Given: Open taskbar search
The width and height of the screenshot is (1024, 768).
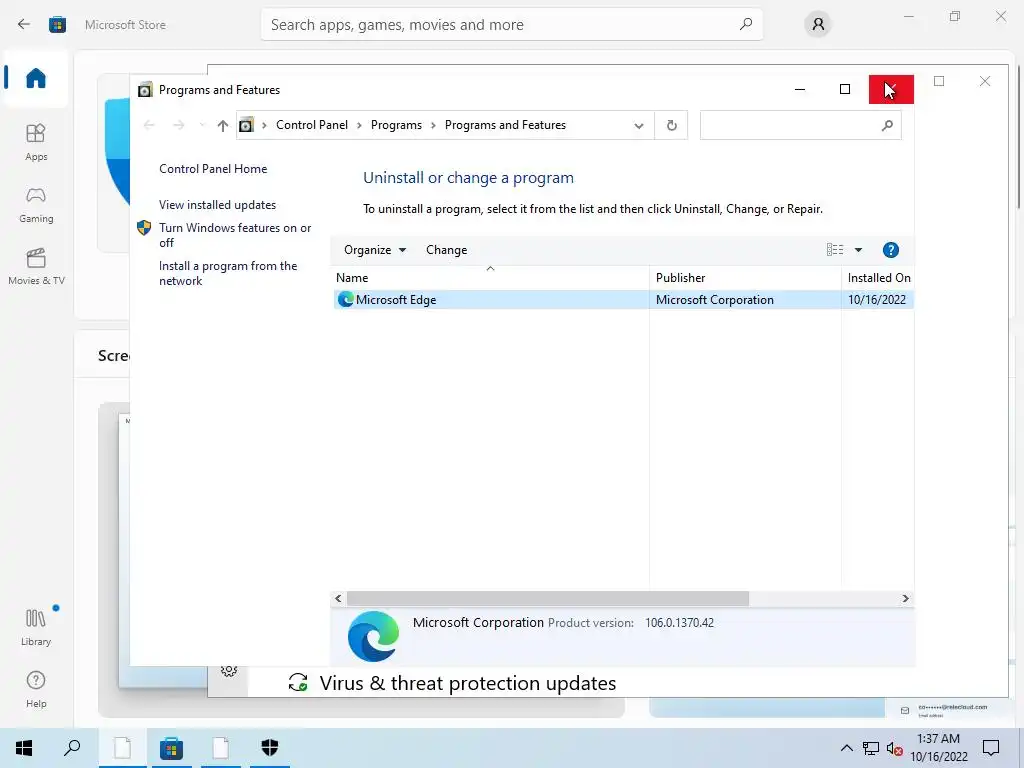Looking at the screenshot, I should 72,748.
